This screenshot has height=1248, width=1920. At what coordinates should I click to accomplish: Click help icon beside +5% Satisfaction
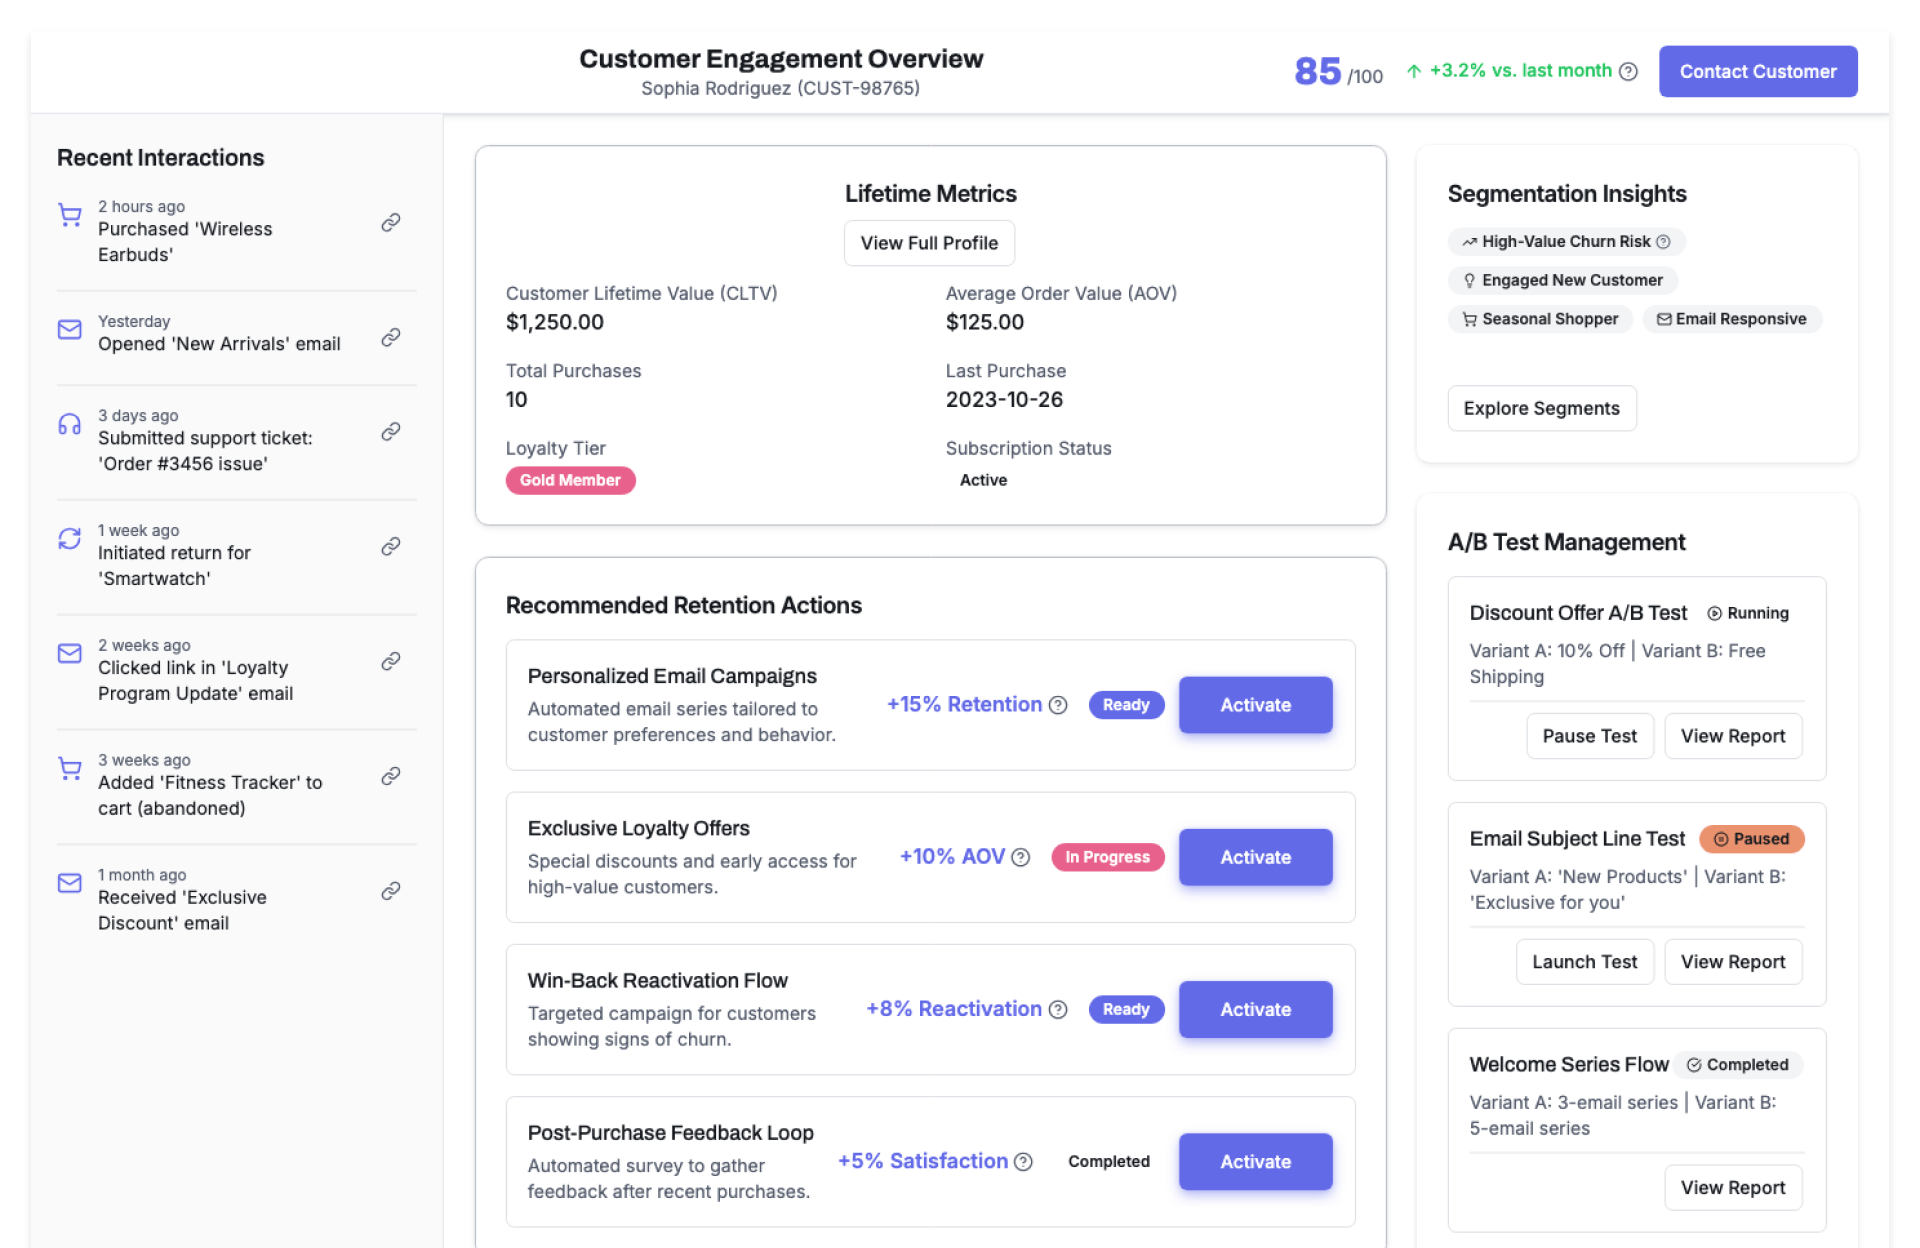(1023, 1161)
